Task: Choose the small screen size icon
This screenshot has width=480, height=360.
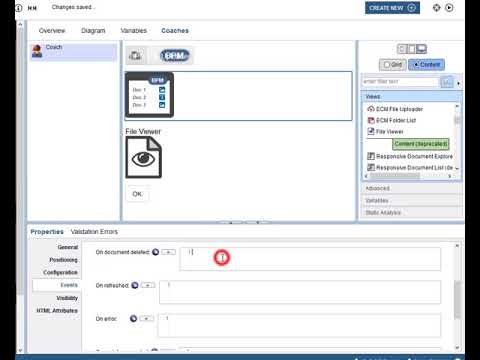Action: (x=402, y=49)
